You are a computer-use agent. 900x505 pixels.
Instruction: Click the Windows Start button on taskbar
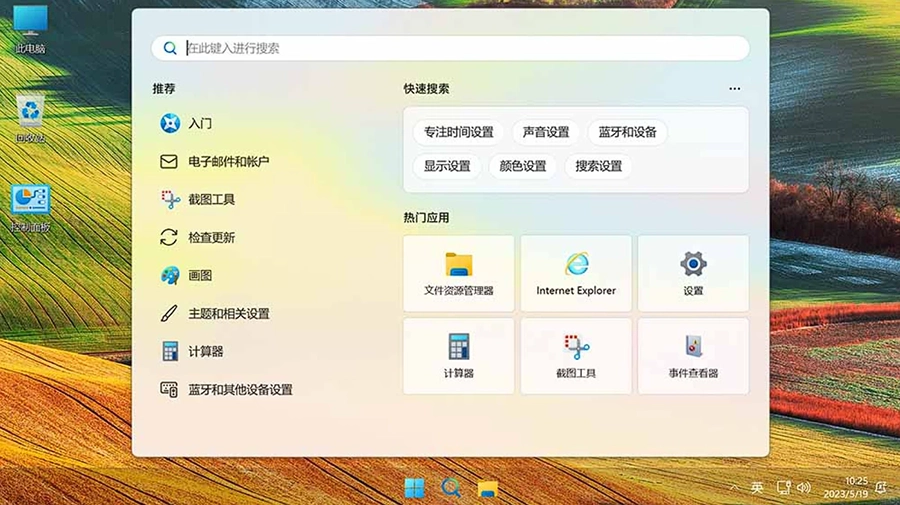coord(414,488)
